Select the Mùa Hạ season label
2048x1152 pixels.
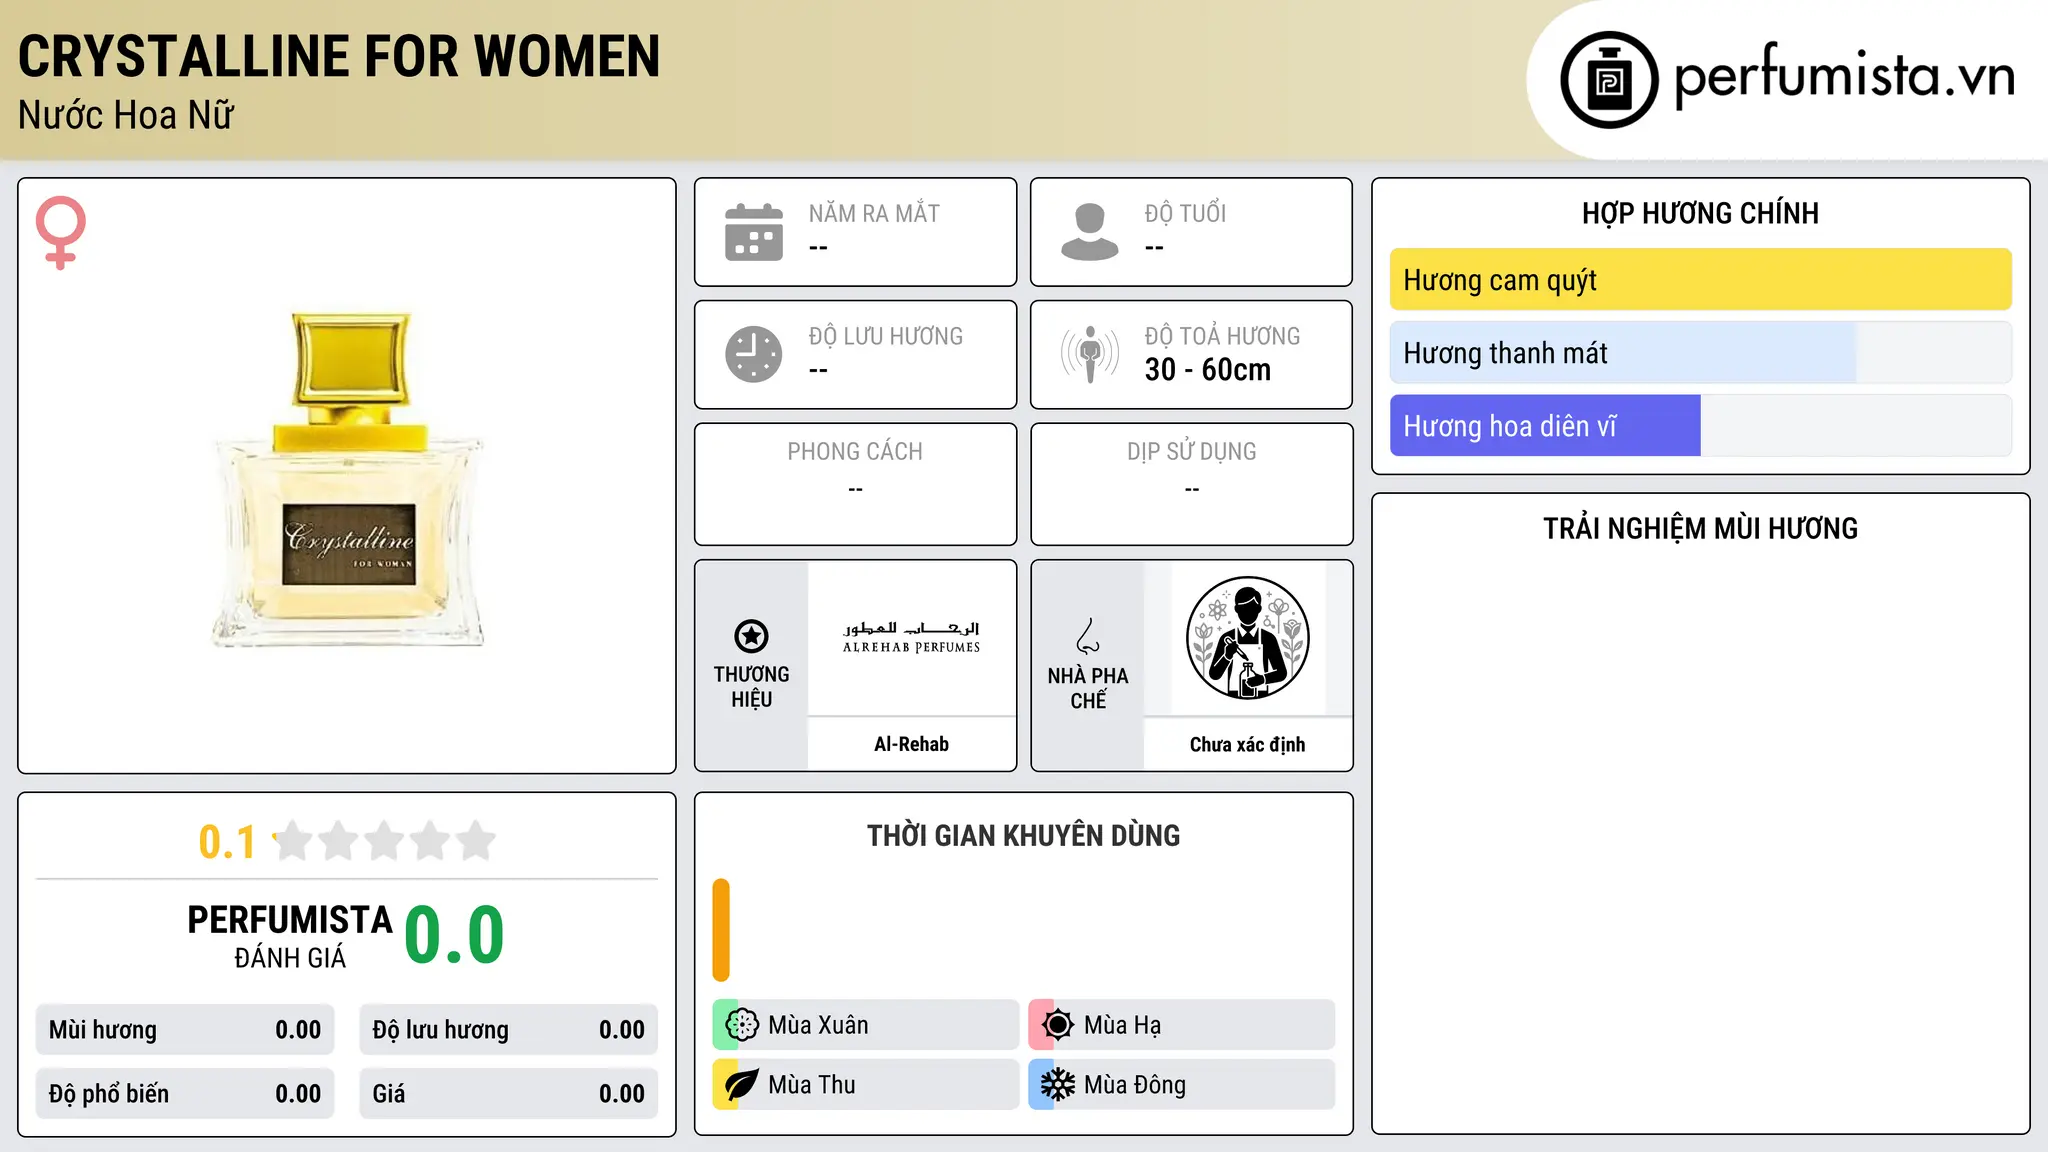pyautogui.click(x=1122, y=1025)
